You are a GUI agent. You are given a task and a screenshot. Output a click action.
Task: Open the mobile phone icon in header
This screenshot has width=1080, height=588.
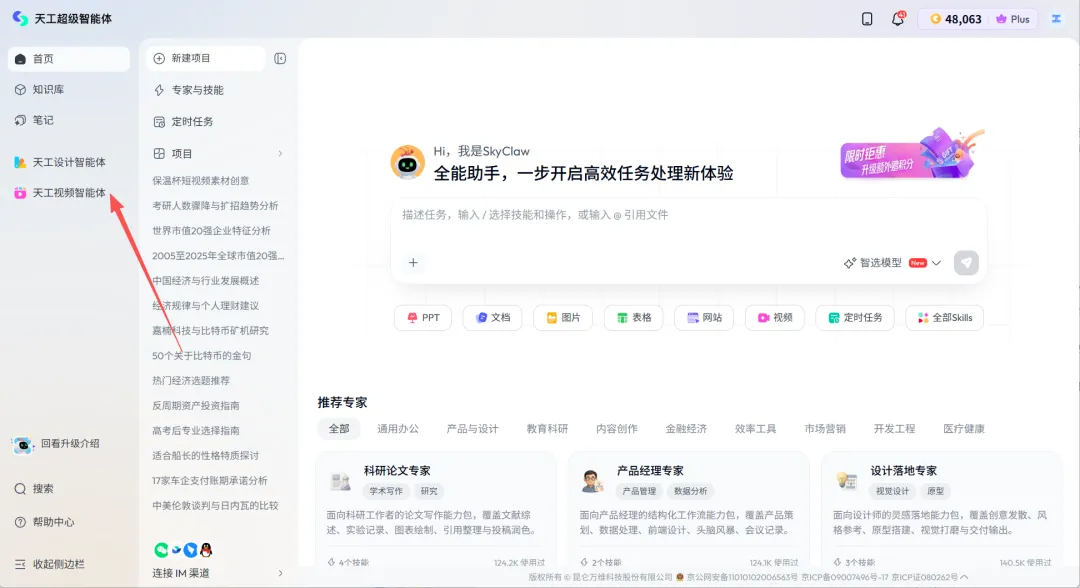pyautogui.click(x=867, y=19)
